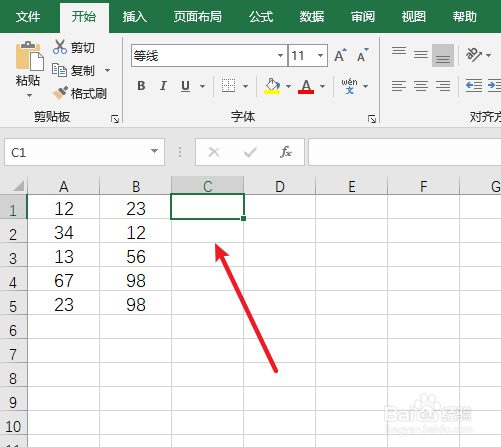Switch to the 审阅 (Review) tab
Image resolution: width=501 pixels, height=447 pixels.
[363, 17]
